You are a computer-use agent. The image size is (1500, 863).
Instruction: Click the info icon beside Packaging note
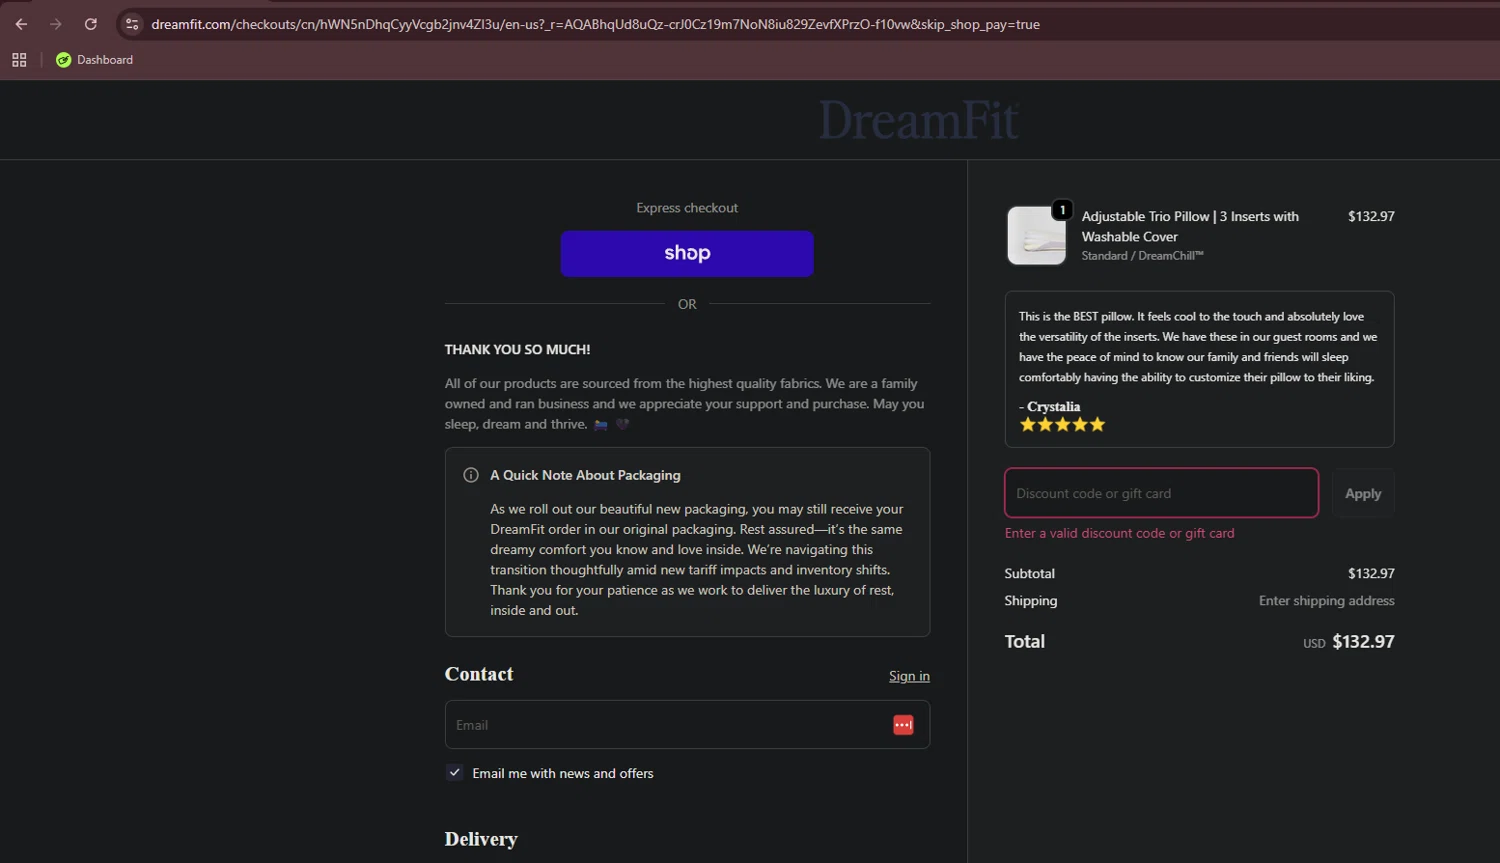point(471,475)
